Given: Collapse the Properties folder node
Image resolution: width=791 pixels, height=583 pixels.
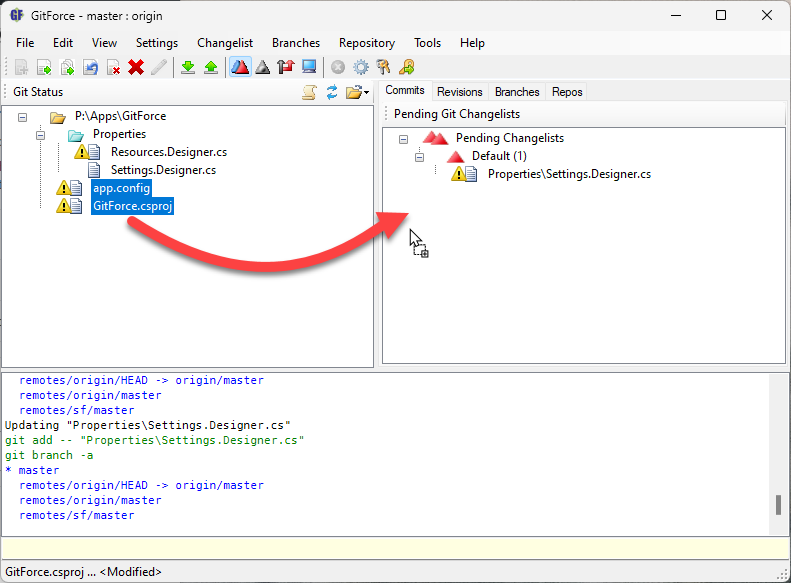Looking at the screenshot, I should pyautogui.click(x=41, y=135).
